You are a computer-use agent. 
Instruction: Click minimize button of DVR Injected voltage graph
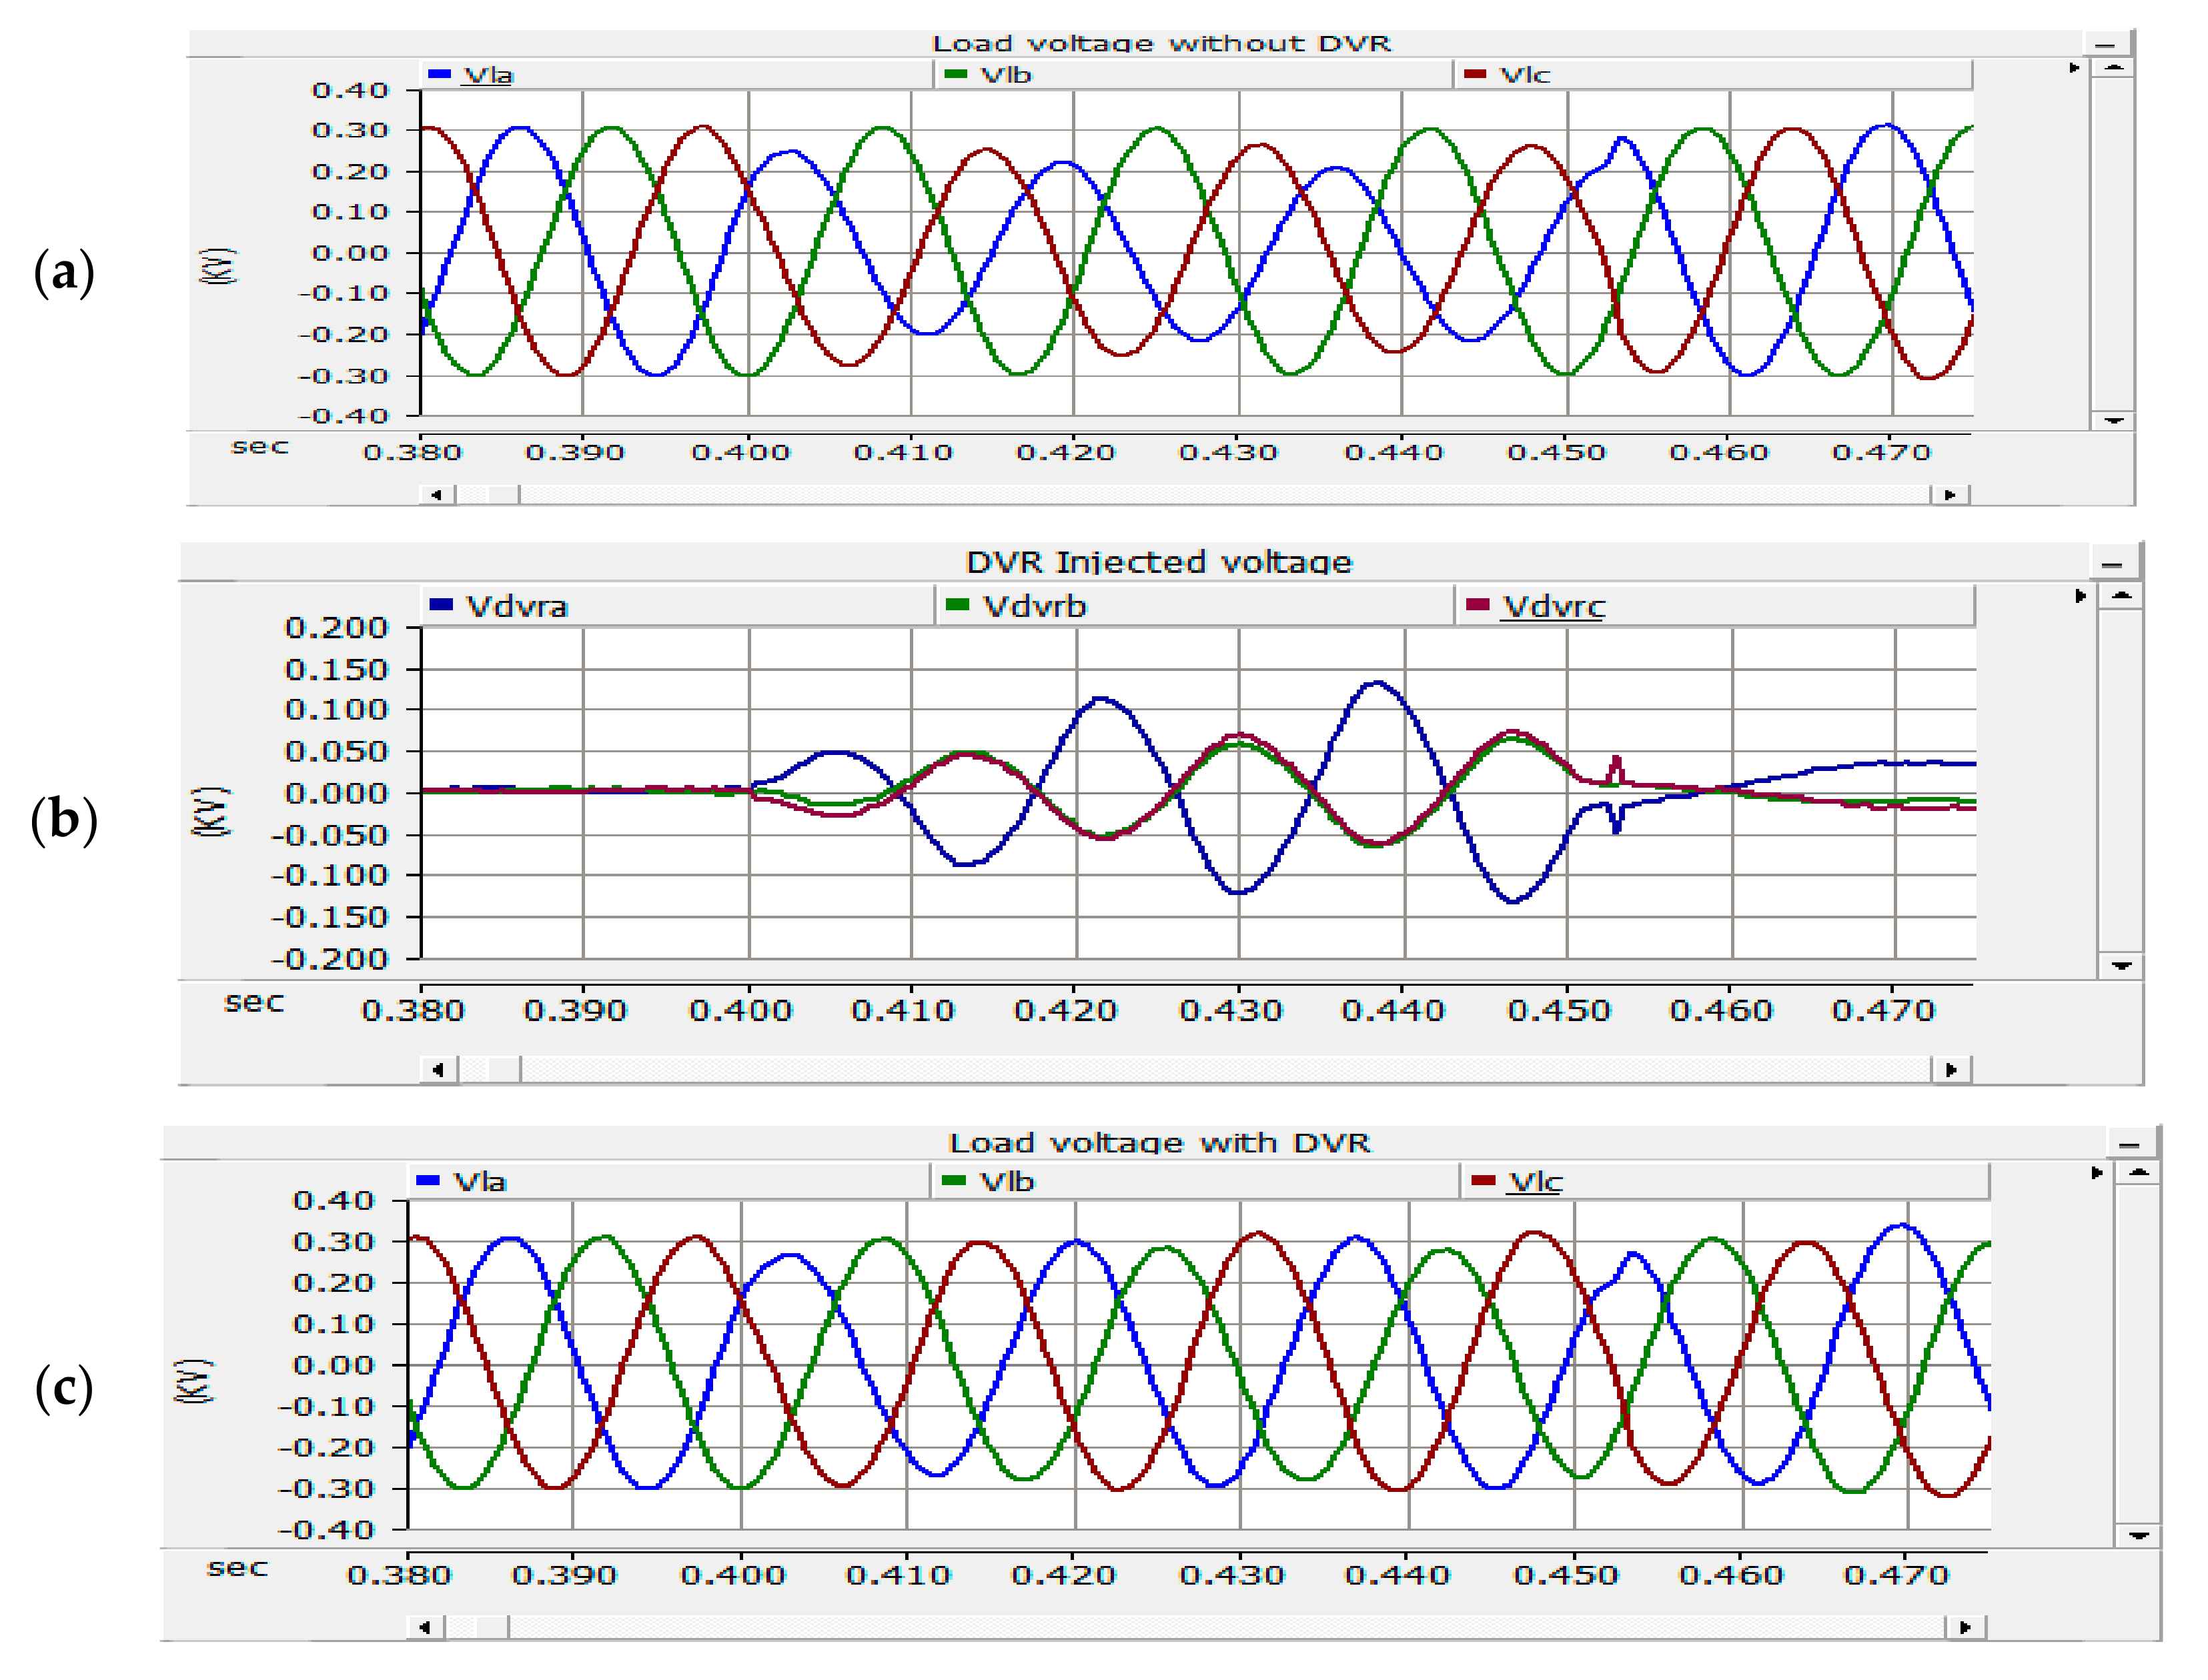click(2111, 564)
